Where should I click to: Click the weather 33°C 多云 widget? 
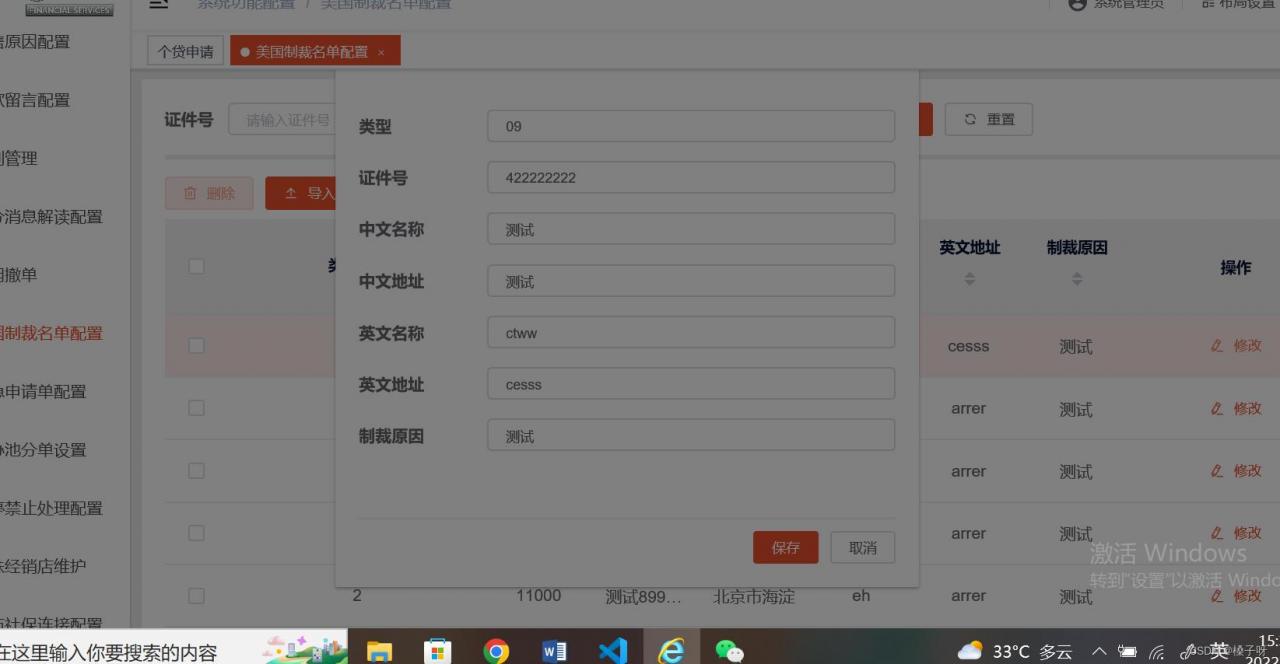1015,652
